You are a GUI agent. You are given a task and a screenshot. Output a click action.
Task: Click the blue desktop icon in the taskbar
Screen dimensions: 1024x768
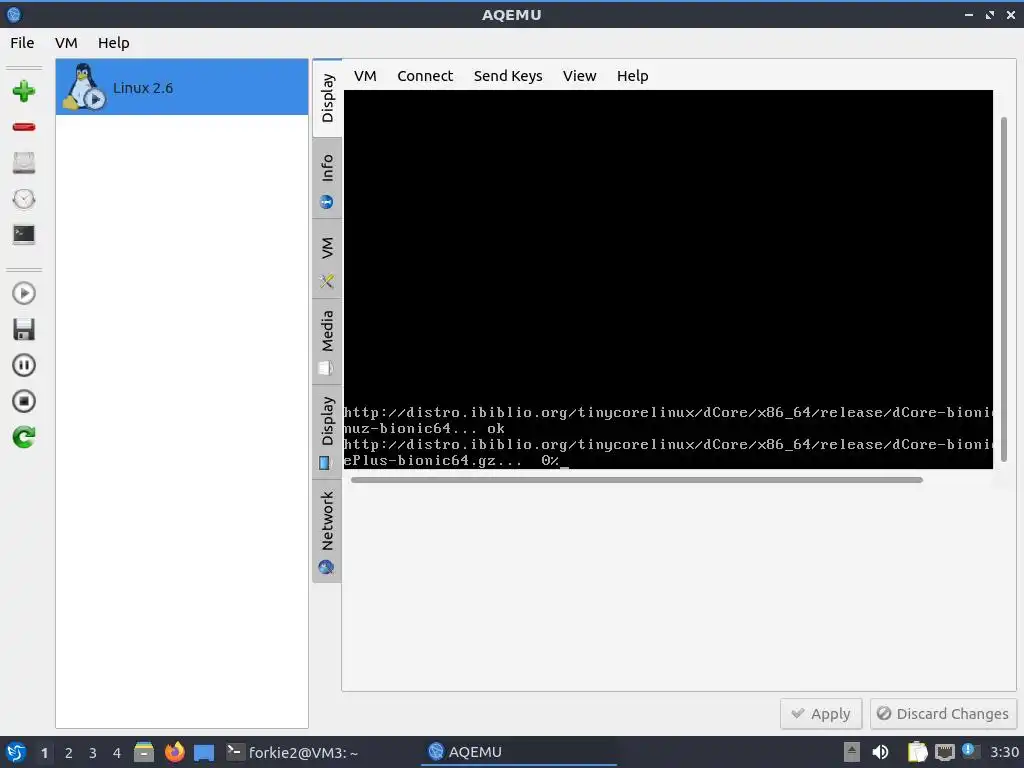(x=204, y=753)
